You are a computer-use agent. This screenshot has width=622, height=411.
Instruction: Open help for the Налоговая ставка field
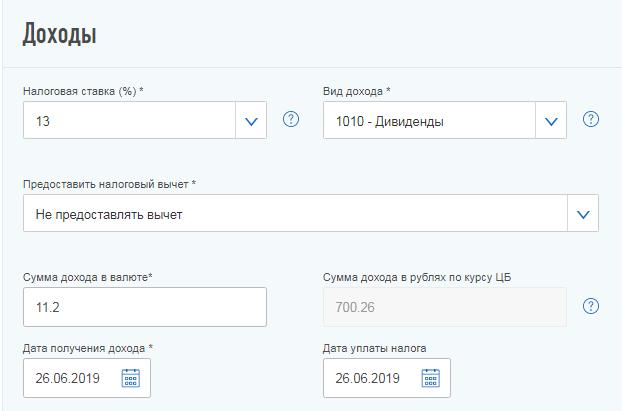coord(291,119)
